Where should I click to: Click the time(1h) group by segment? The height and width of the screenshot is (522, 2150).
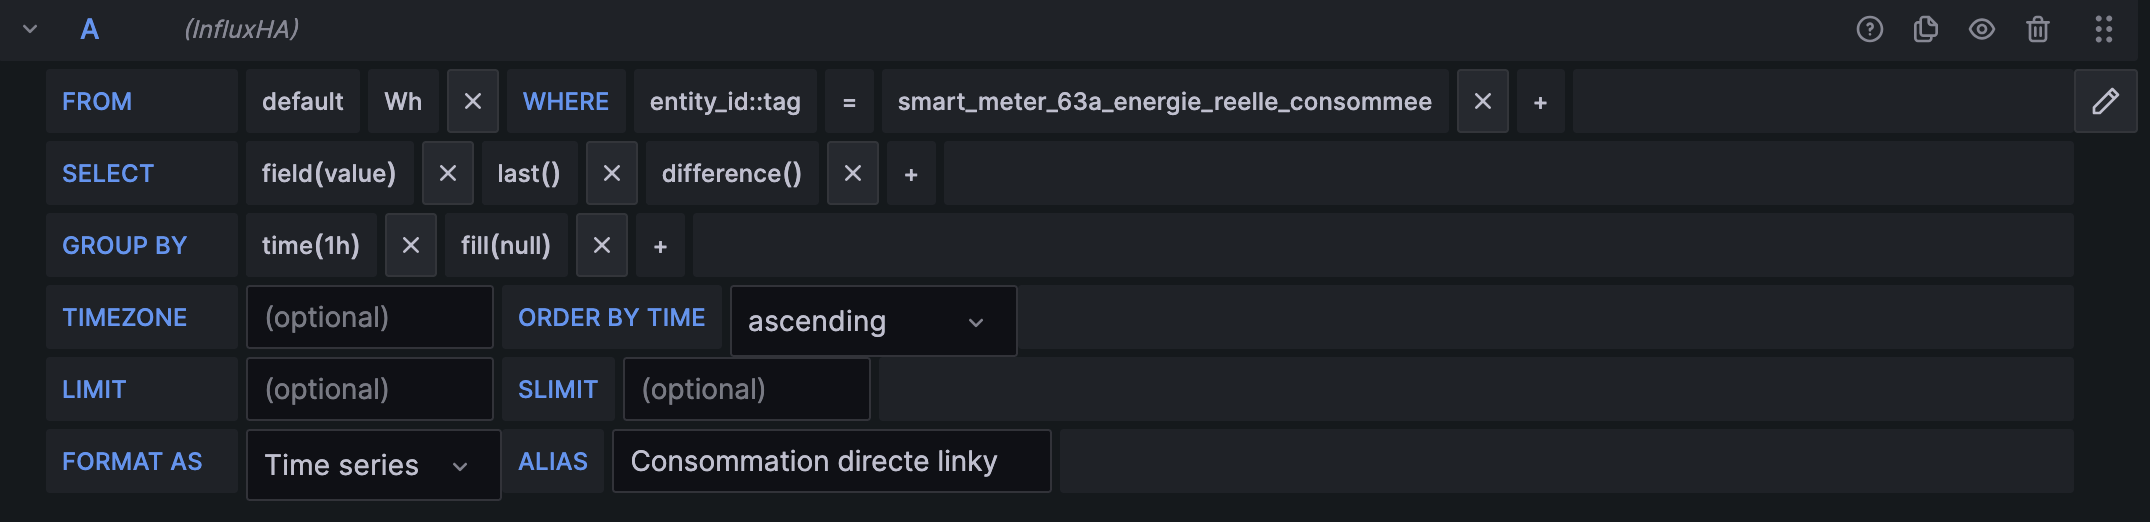tap(311, 245)
